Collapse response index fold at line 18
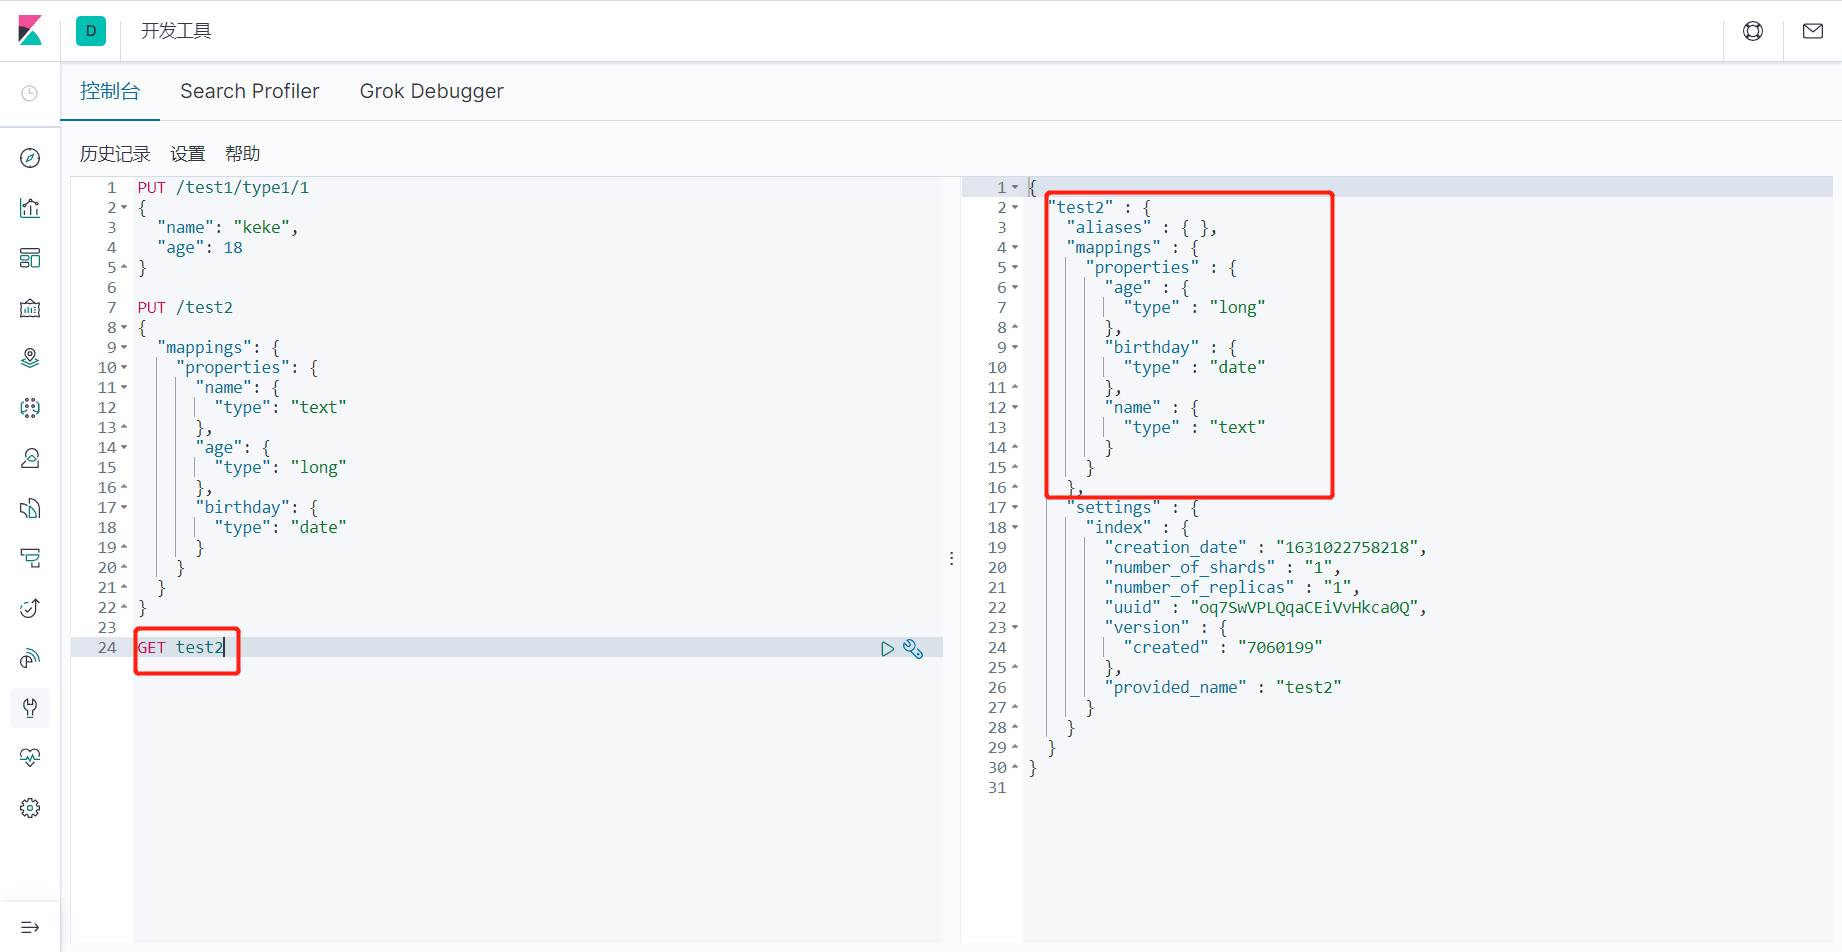1842x952 pixels. 1015,528
